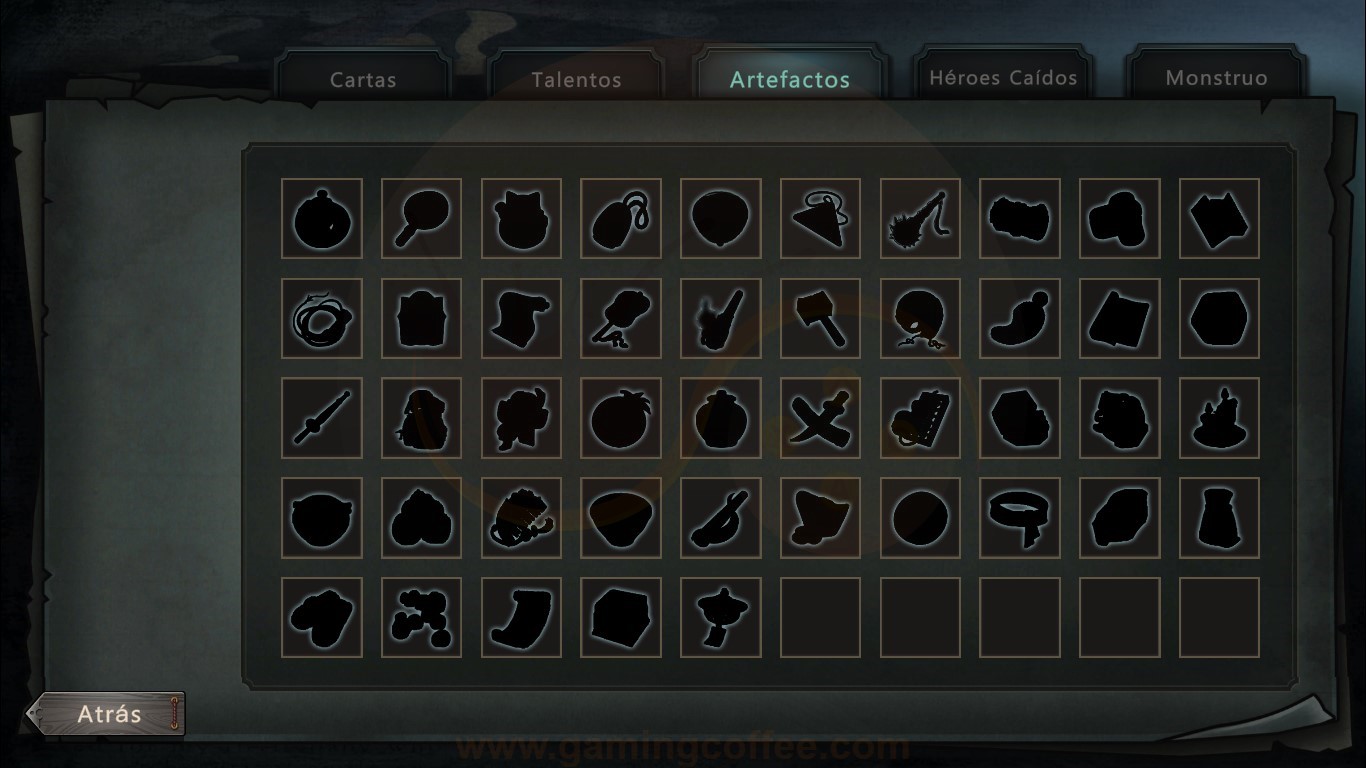The width and height of the screenshot is (1366, 768).
Task: Select the magnifying glass artifact silhouette
Action: [421, 218]
